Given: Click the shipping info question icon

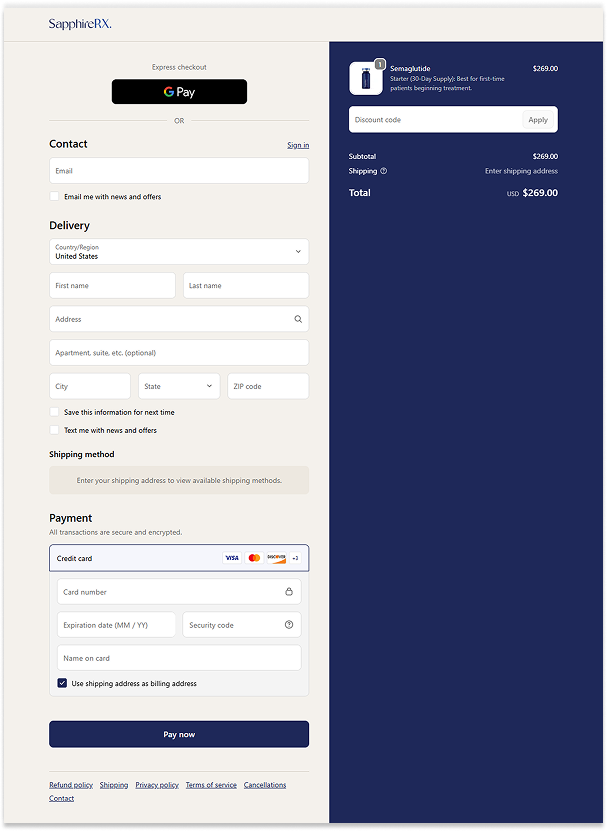Looking at the screenshot, I should [384, 171].
